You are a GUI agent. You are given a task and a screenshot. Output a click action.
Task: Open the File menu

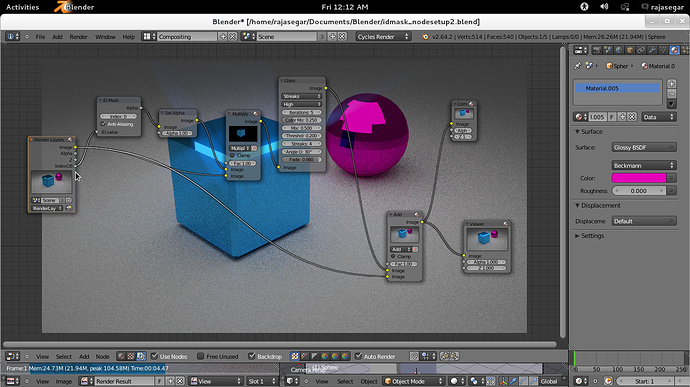click(40, 37)
